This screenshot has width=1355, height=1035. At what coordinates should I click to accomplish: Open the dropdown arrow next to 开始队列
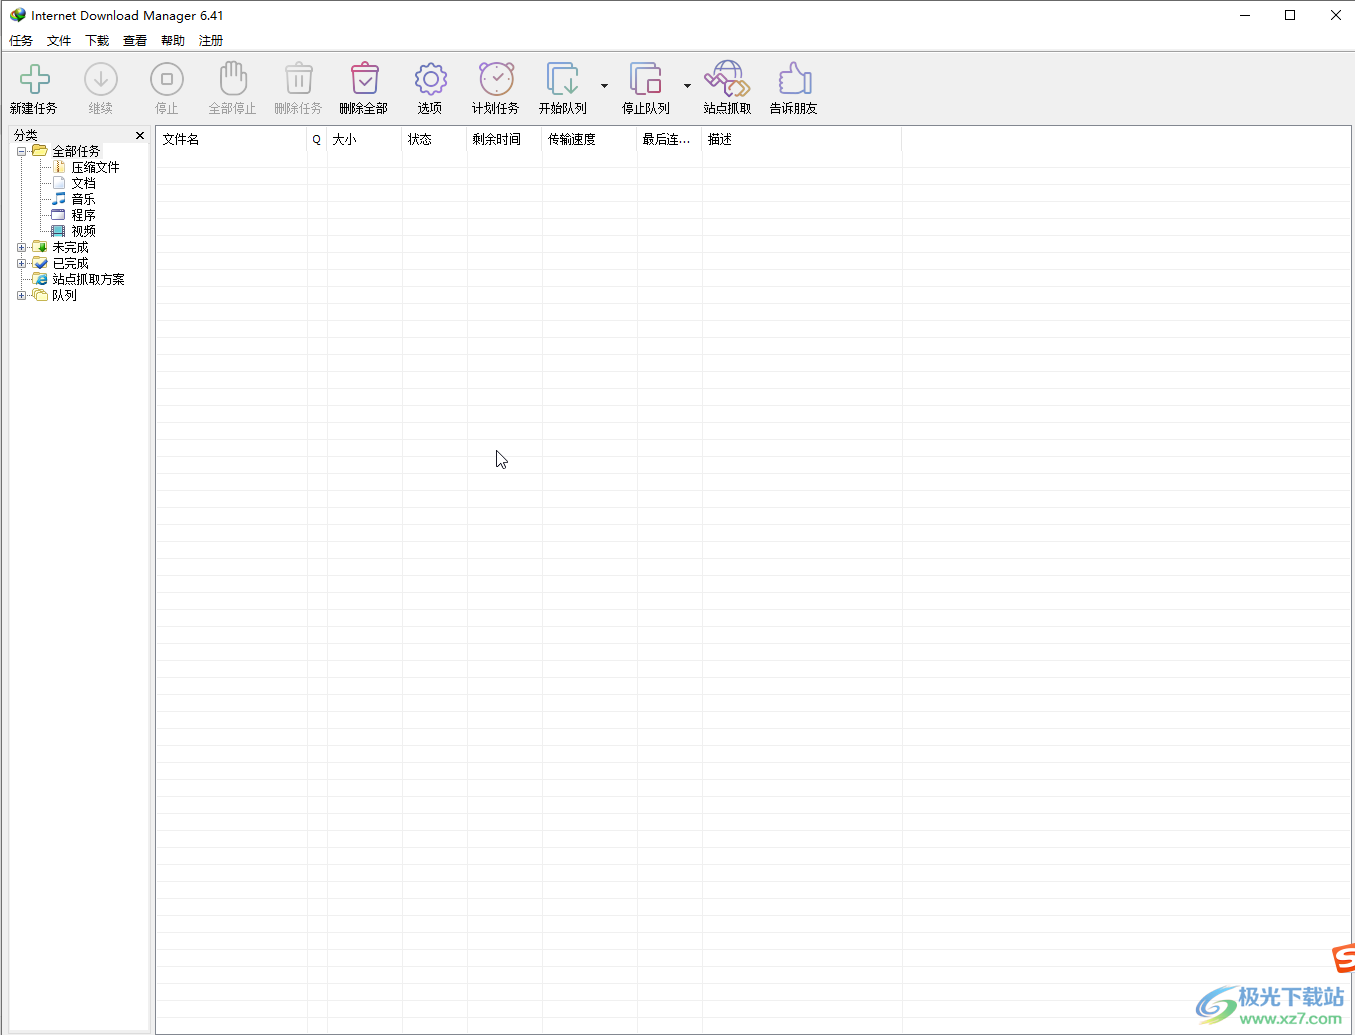604,86
